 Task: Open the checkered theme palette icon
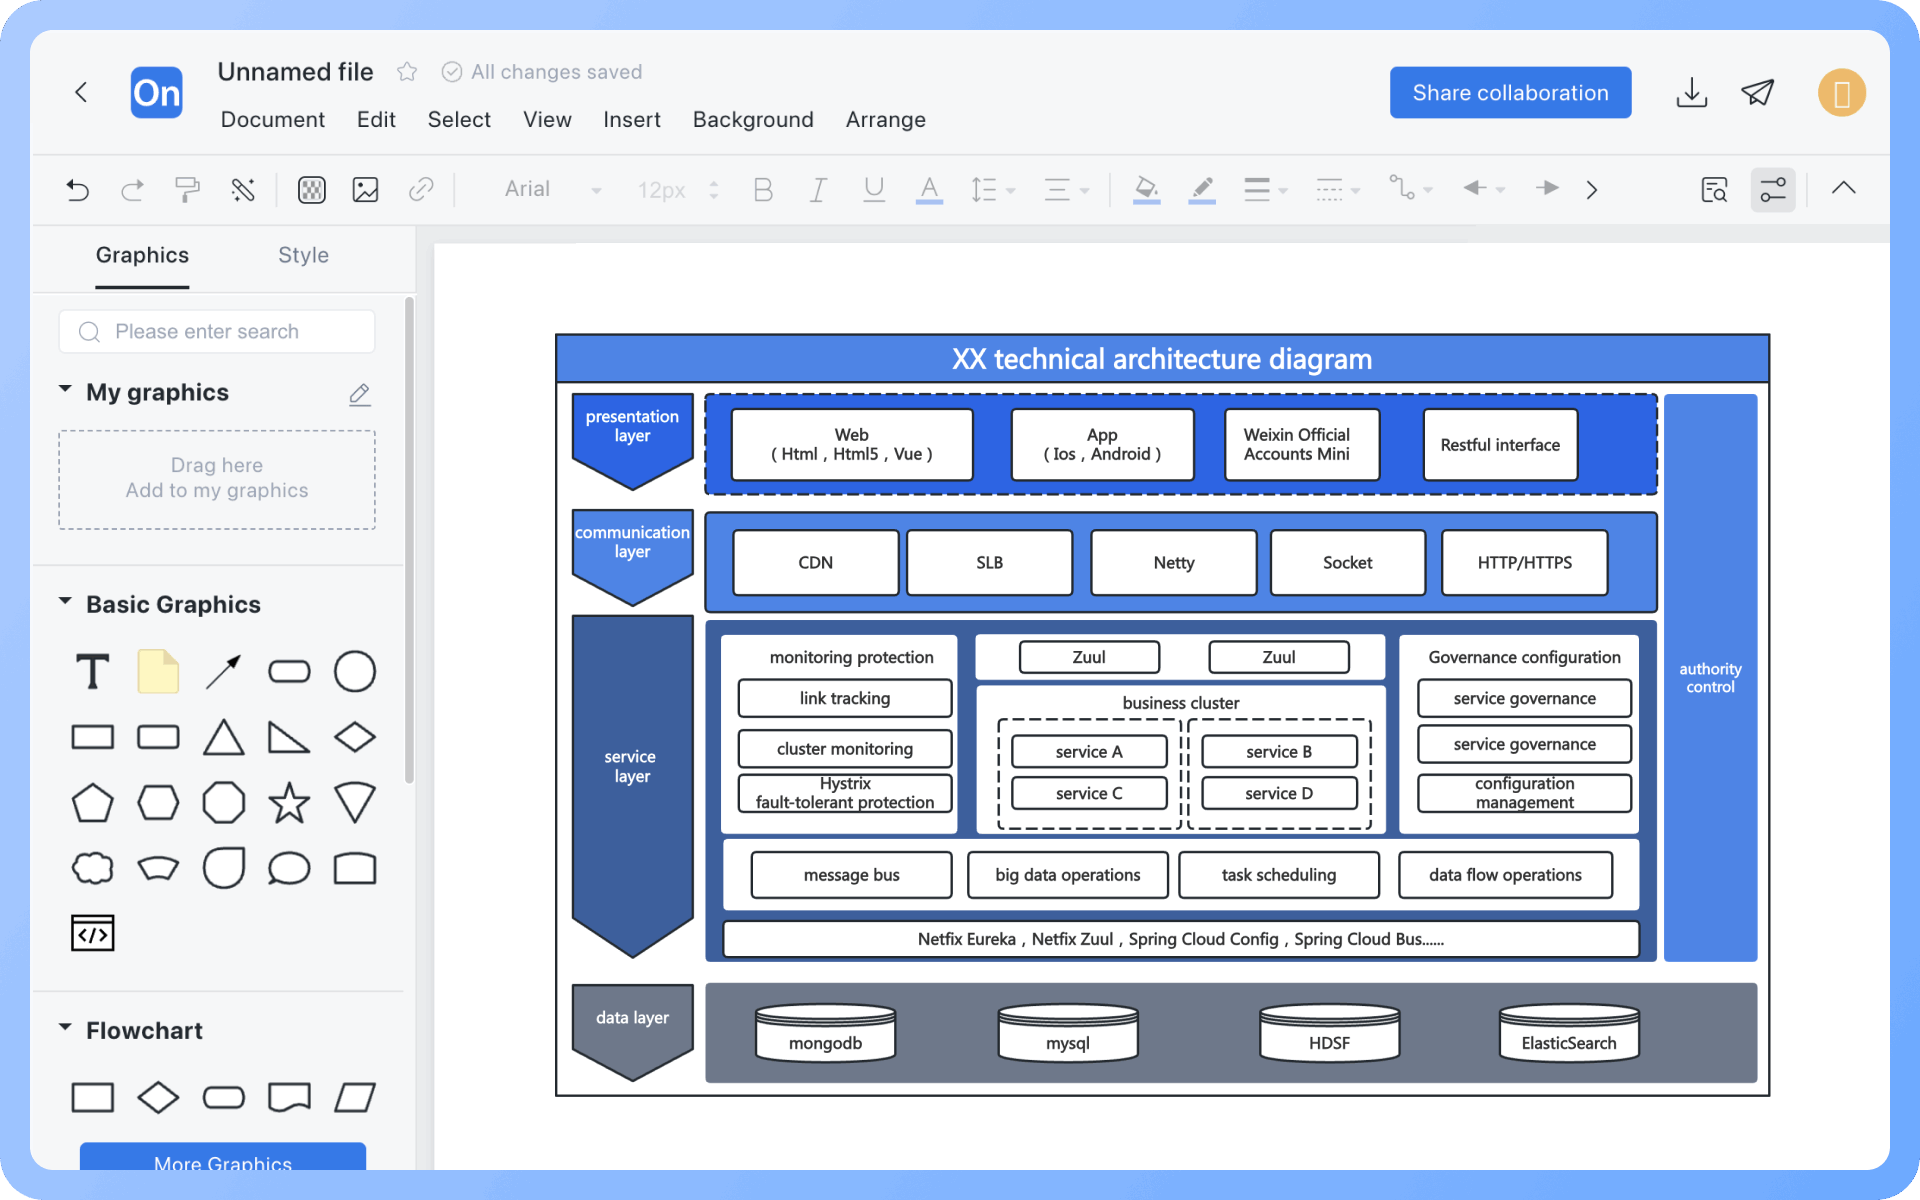pyautogui.click(x=312, y=189)
